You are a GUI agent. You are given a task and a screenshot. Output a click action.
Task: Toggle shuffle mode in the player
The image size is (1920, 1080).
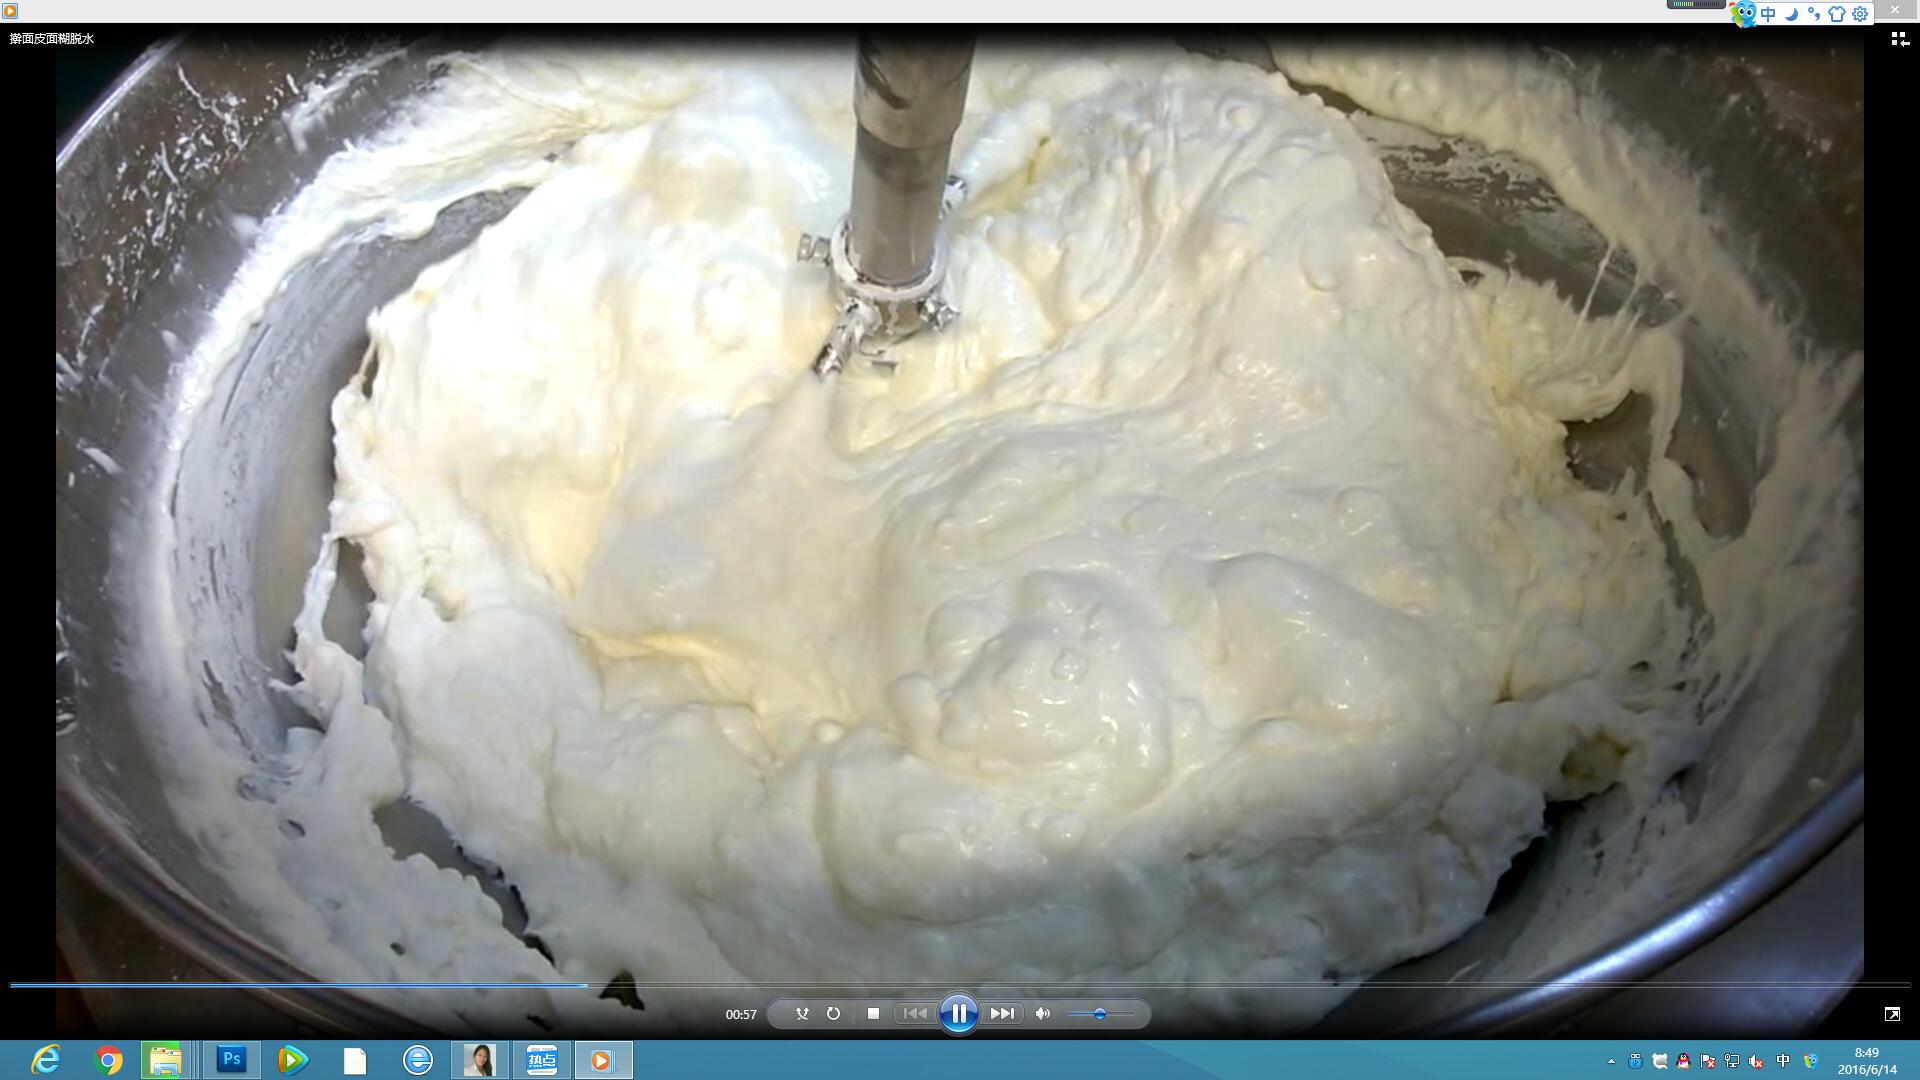click(x=802, y=1014)
